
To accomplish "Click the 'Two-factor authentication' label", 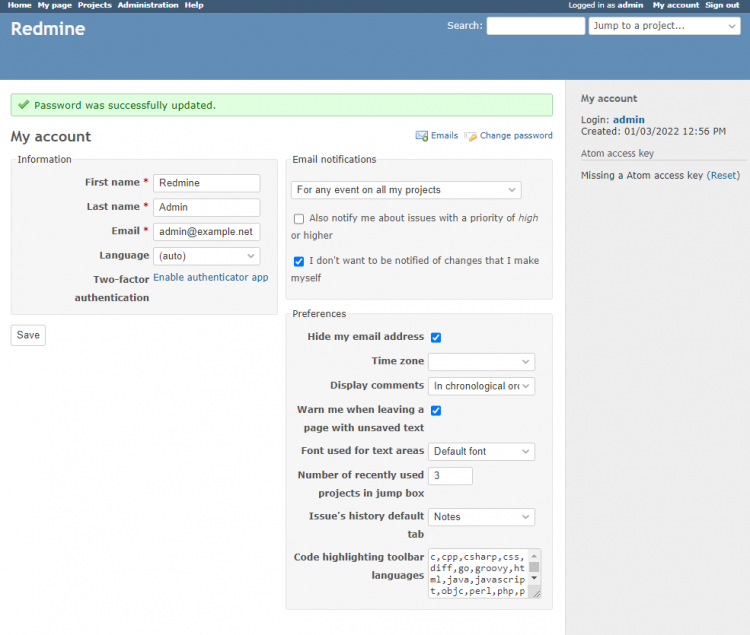I will (112, 288).
